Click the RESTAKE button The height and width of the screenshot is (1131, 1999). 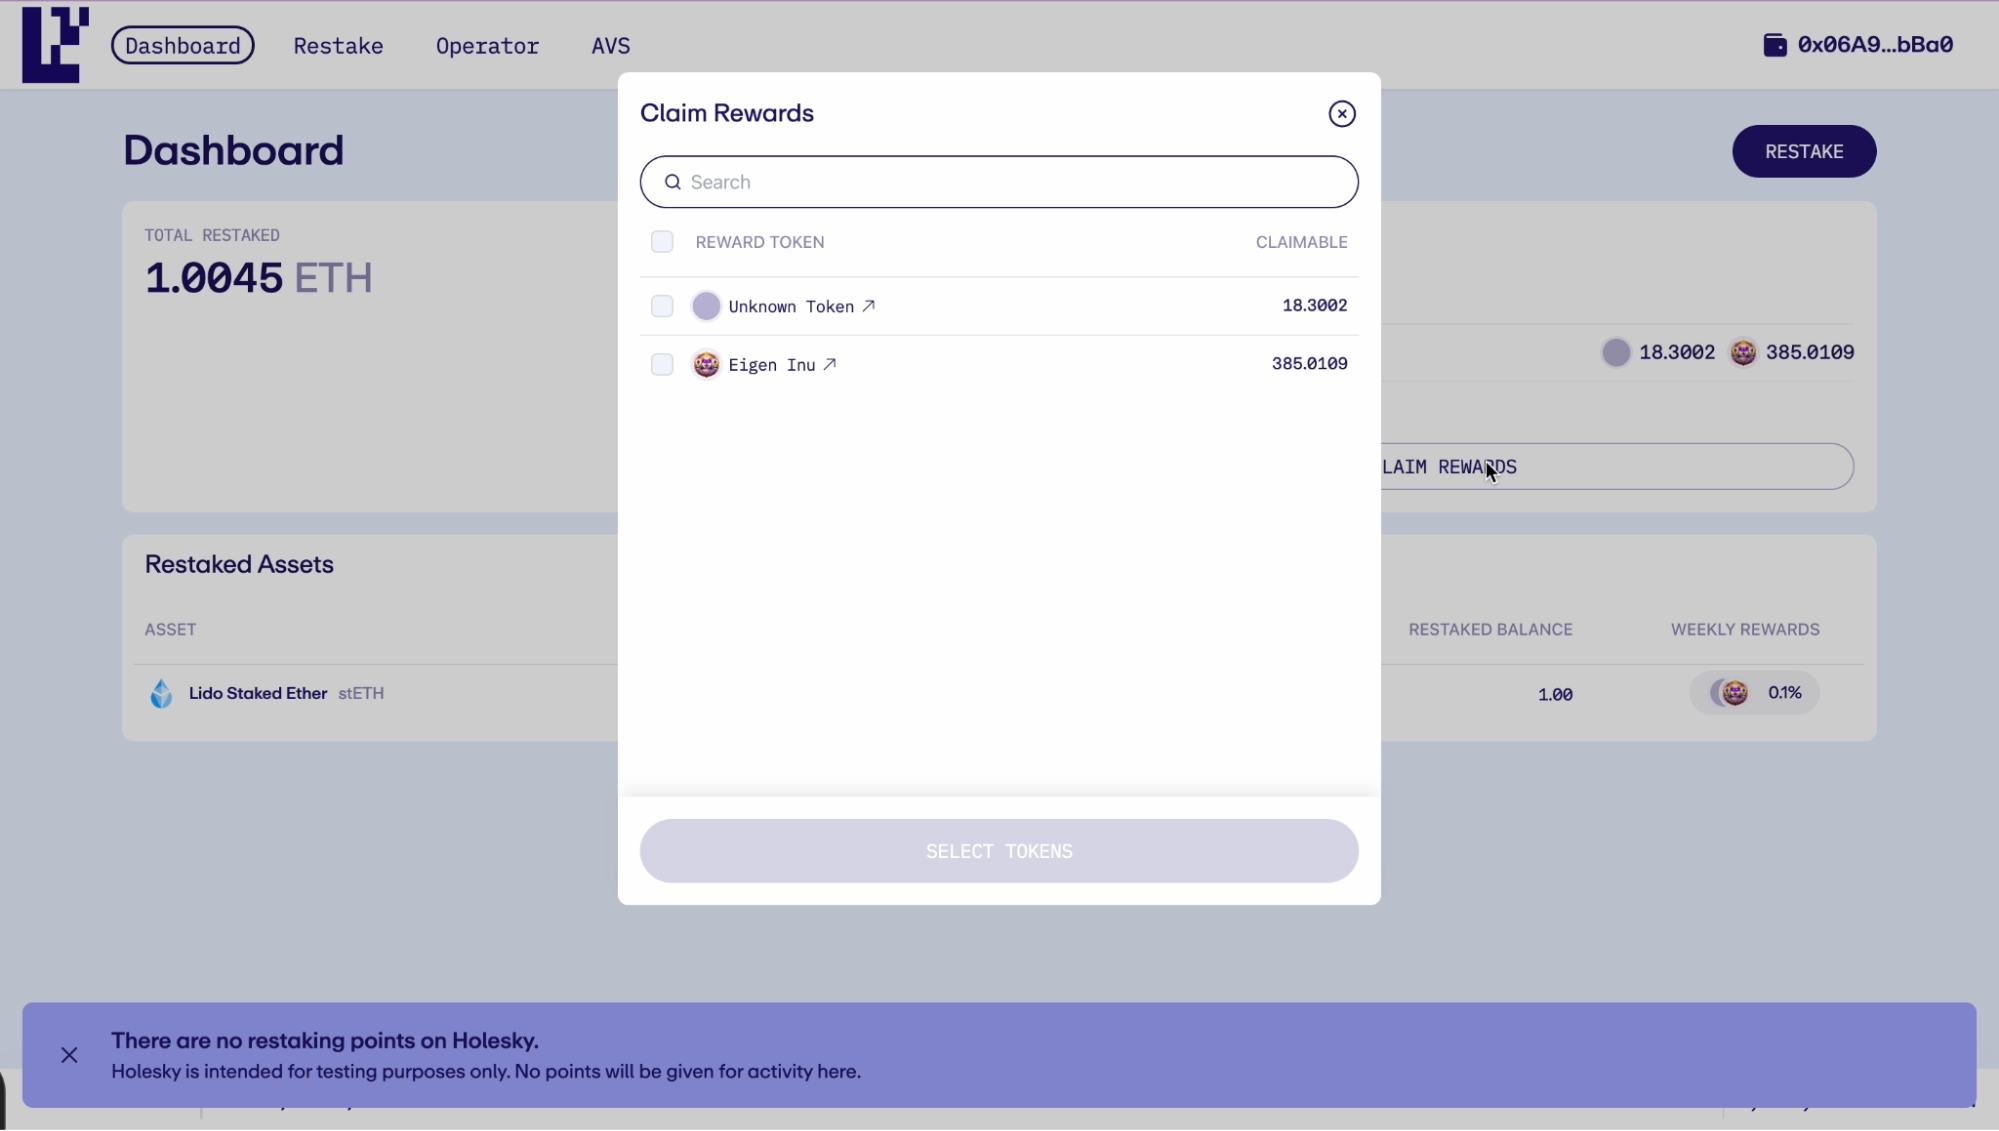tap(1804, 151)
